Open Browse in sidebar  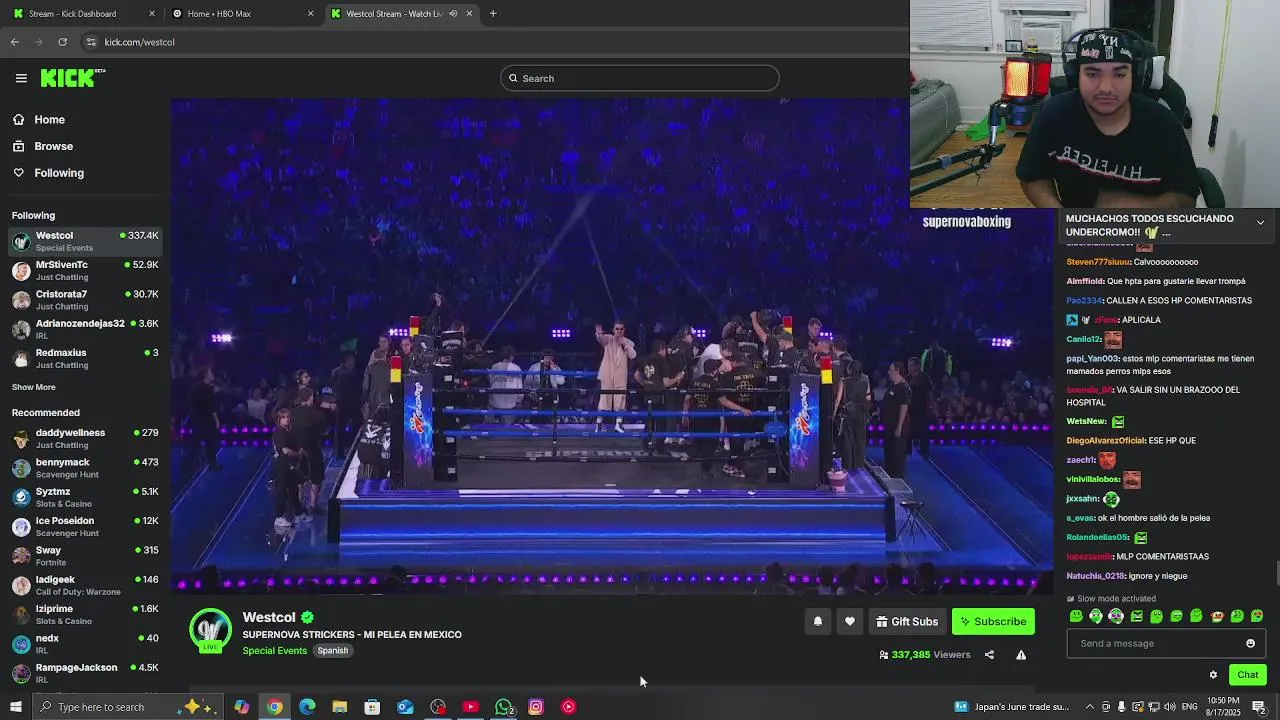53,146
